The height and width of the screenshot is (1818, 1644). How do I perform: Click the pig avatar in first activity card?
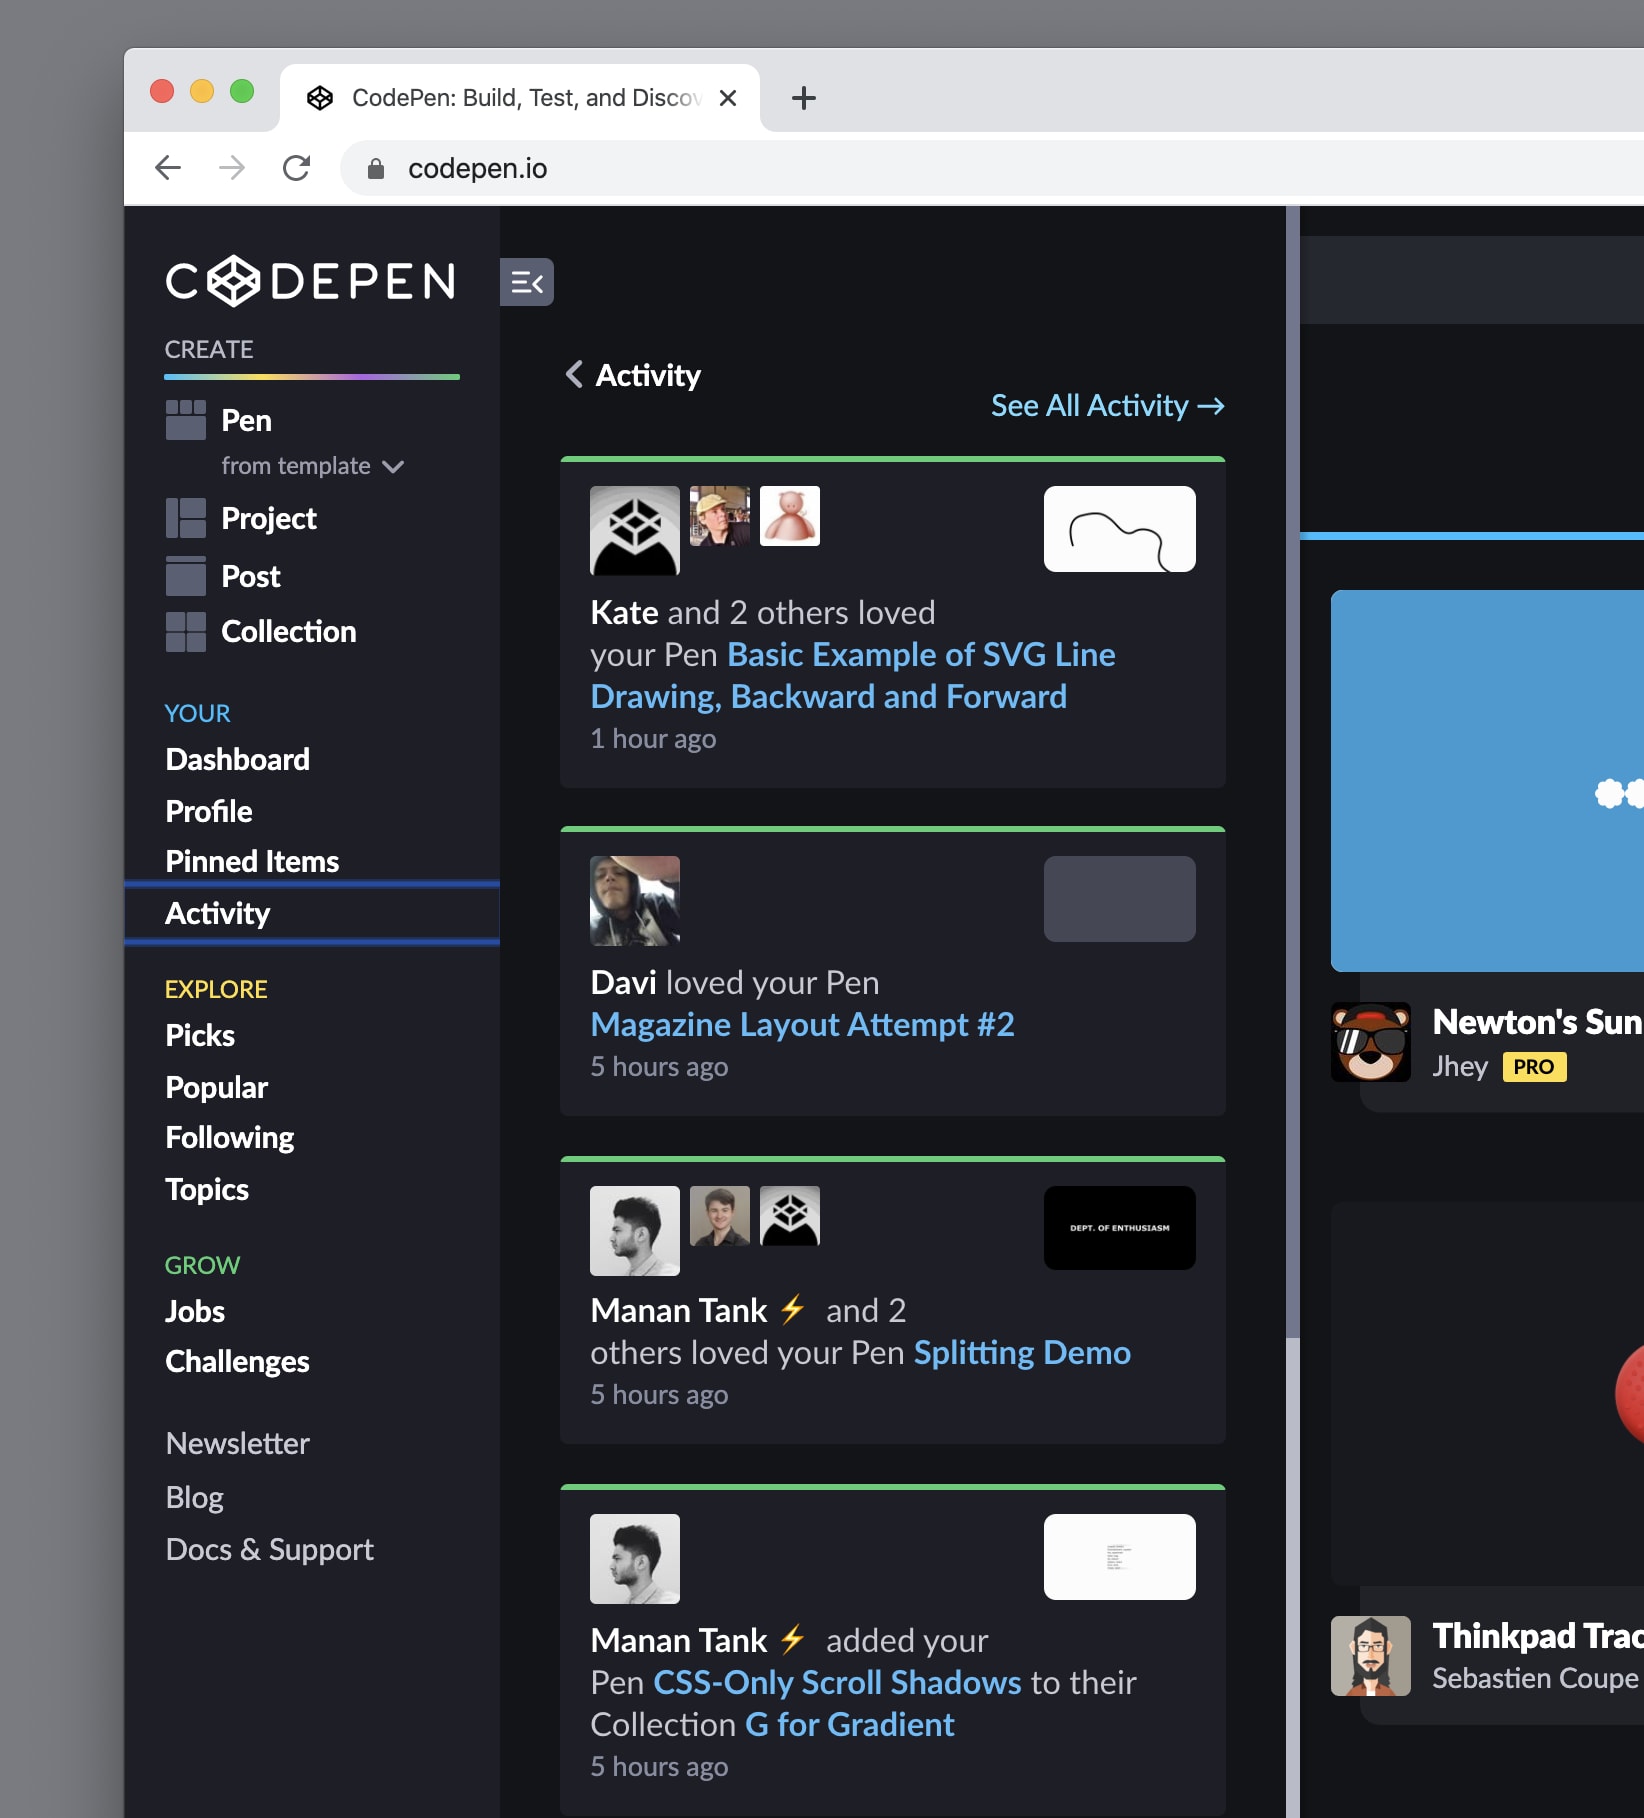pos(790,516)
